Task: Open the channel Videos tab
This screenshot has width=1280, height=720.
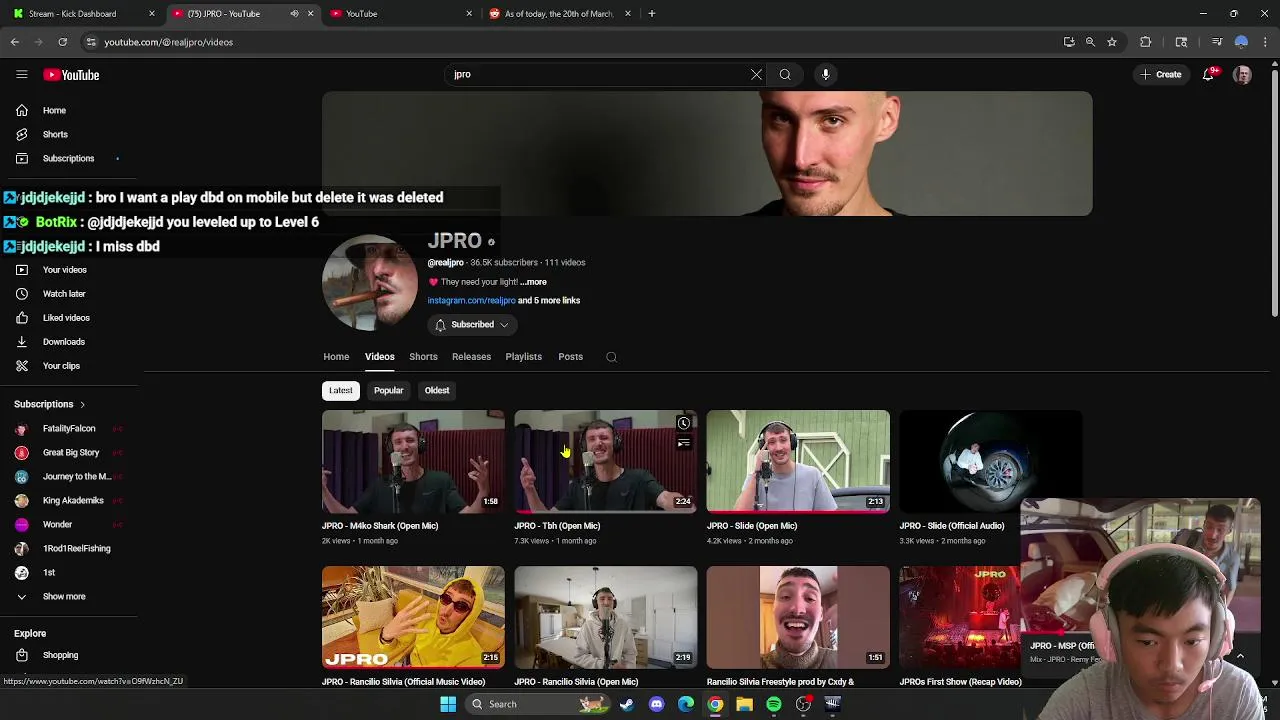Action: (379, 357)
